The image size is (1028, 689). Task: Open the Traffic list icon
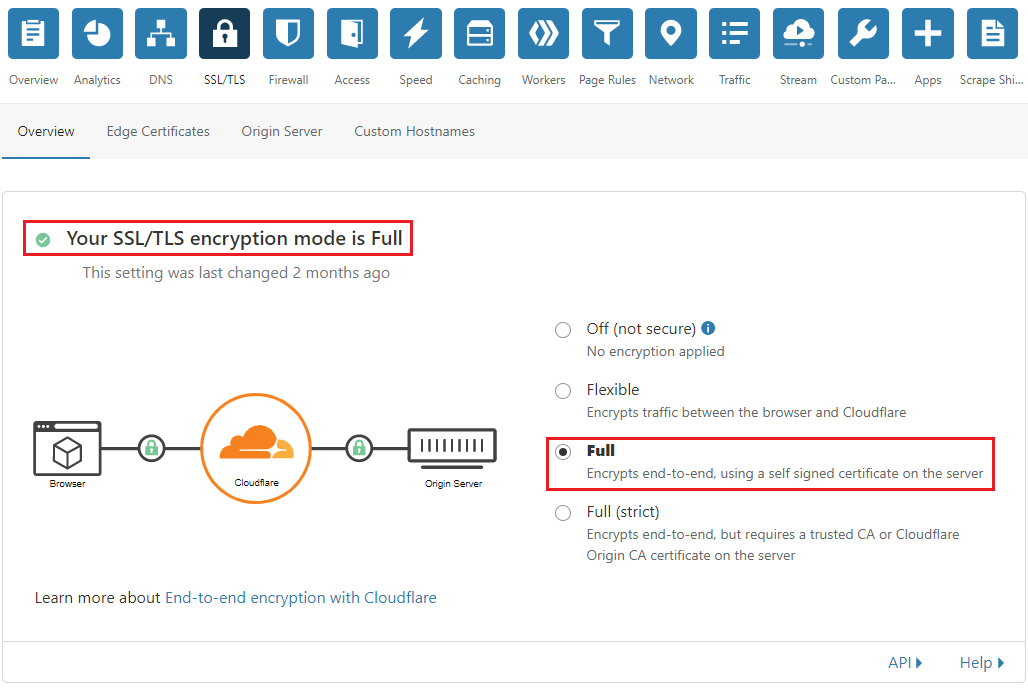tap(734, 33)
